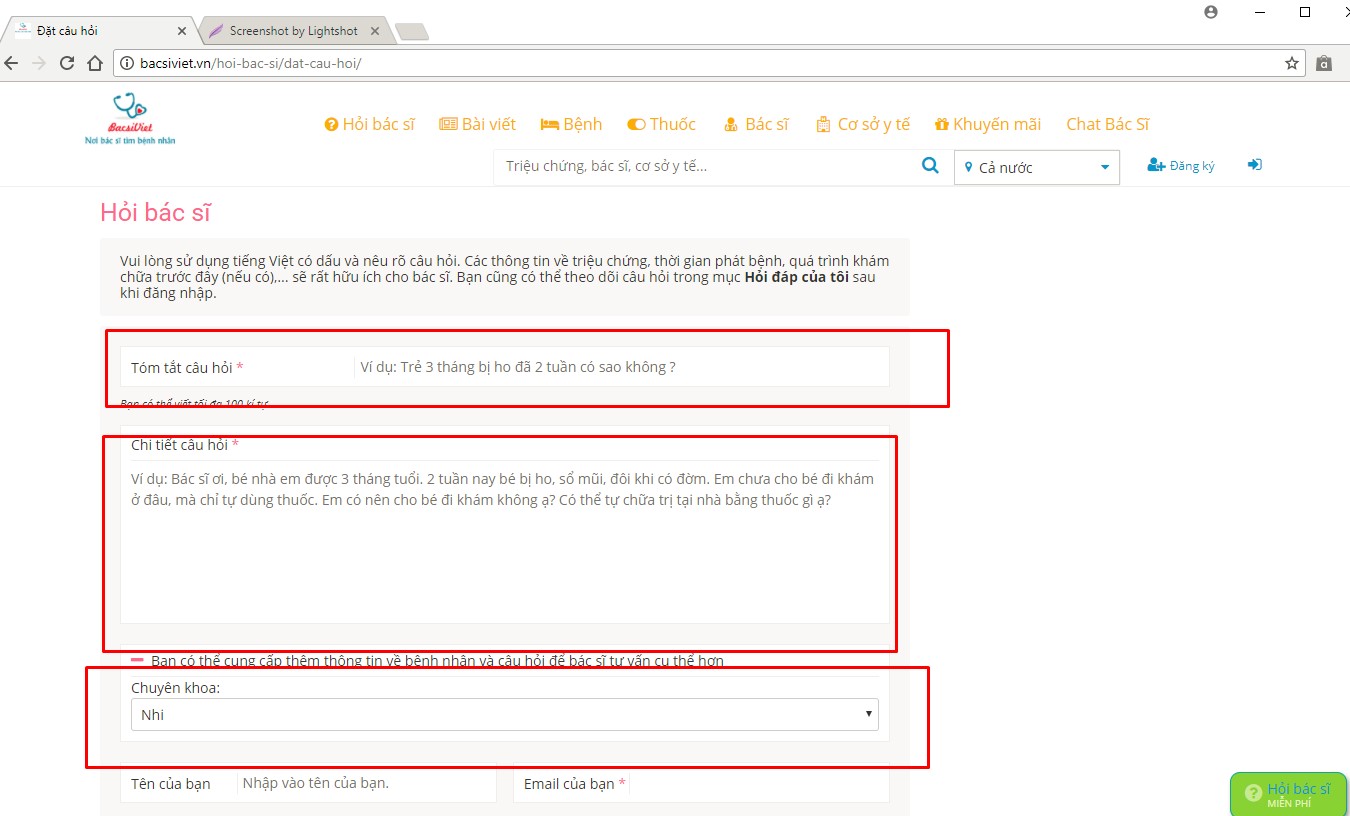Screen dimensions: 1350x816
Task: Click the BacsiViet logo
Action: click(x=130, y=119)
